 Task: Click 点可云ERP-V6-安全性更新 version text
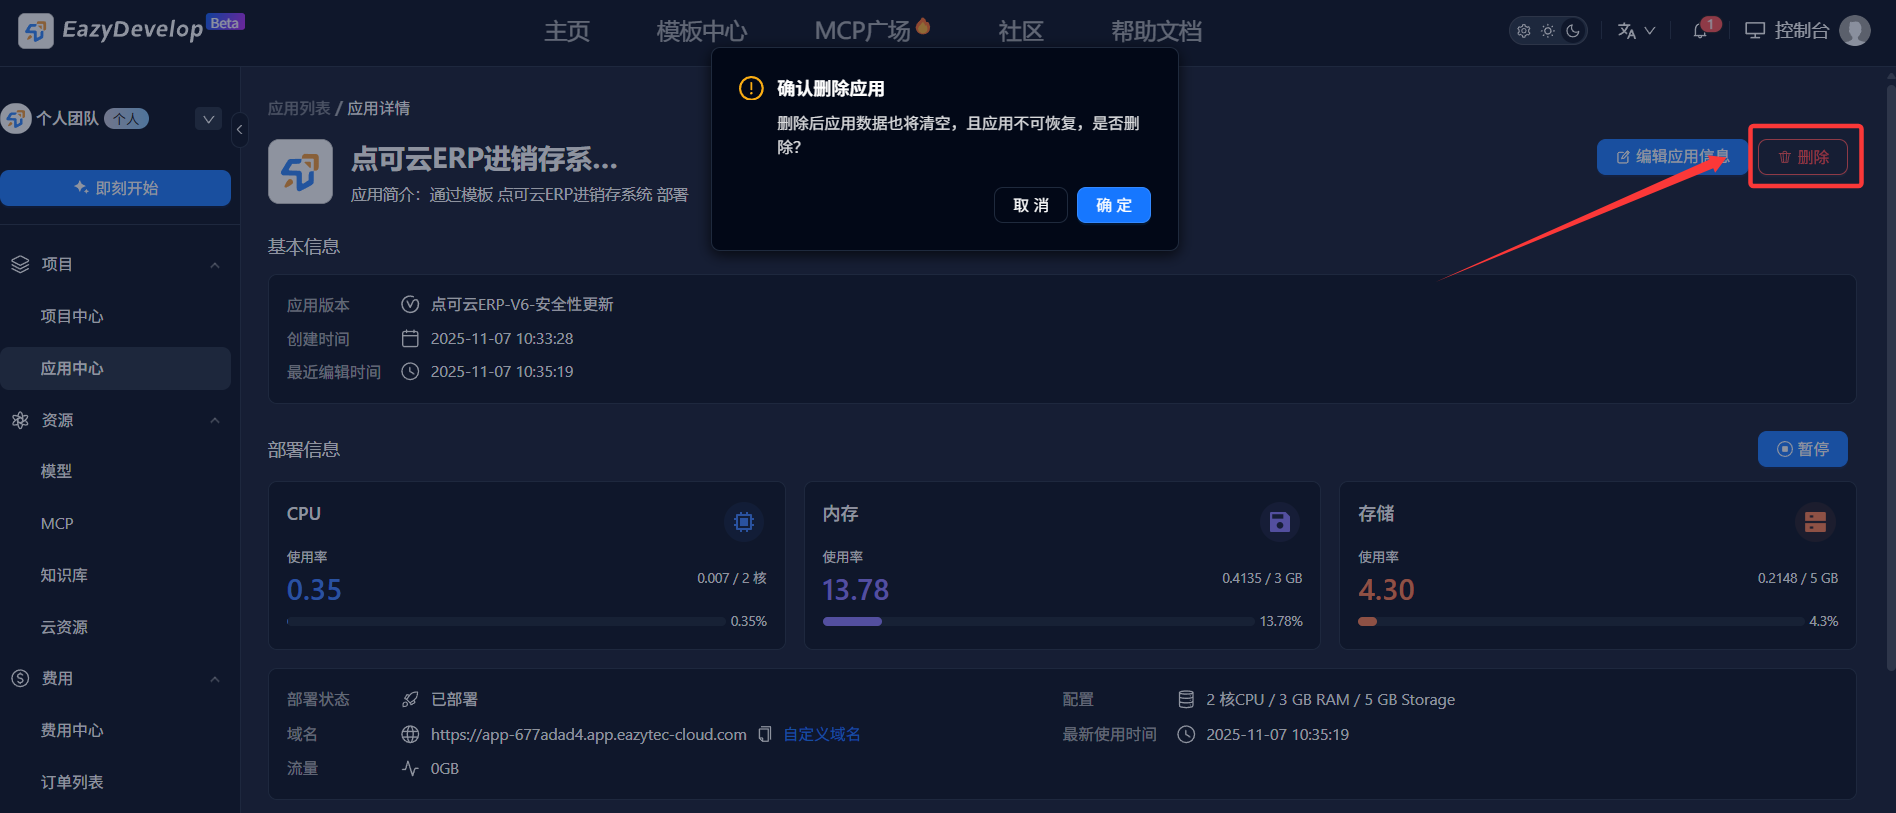coord(522,305)
